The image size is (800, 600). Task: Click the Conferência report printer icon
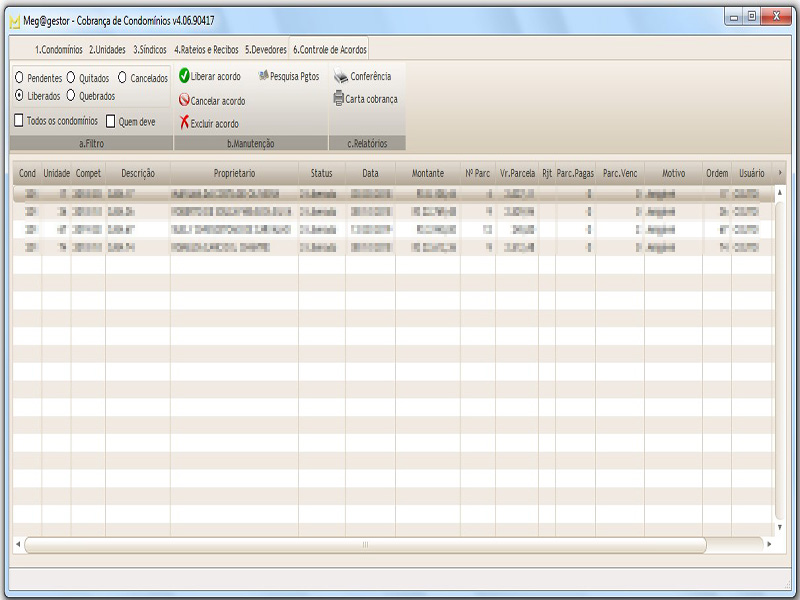[x=341, y=76]
